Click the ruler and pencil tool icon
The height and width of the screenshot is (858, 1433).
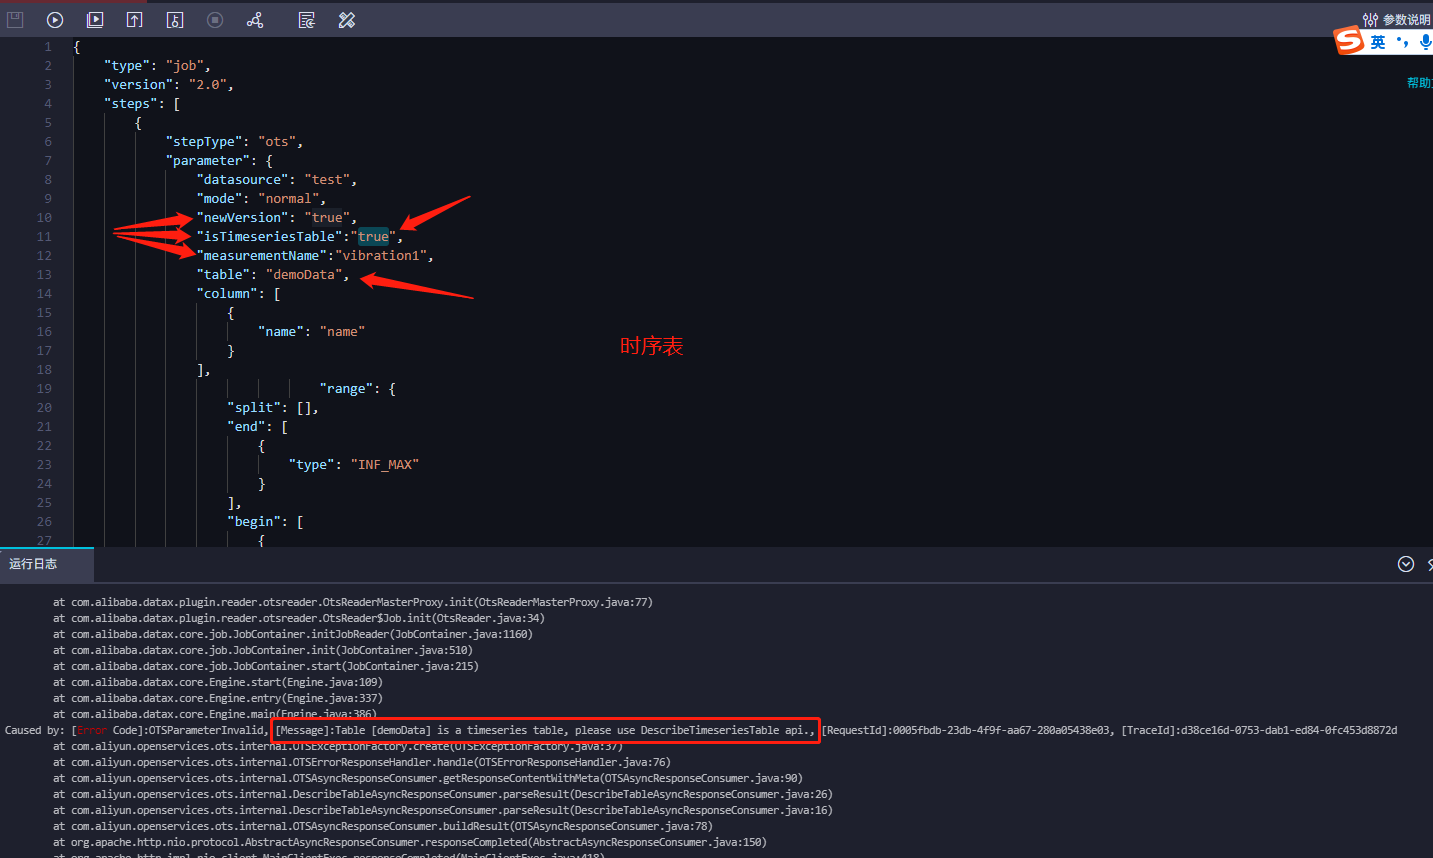click(347, 19)
